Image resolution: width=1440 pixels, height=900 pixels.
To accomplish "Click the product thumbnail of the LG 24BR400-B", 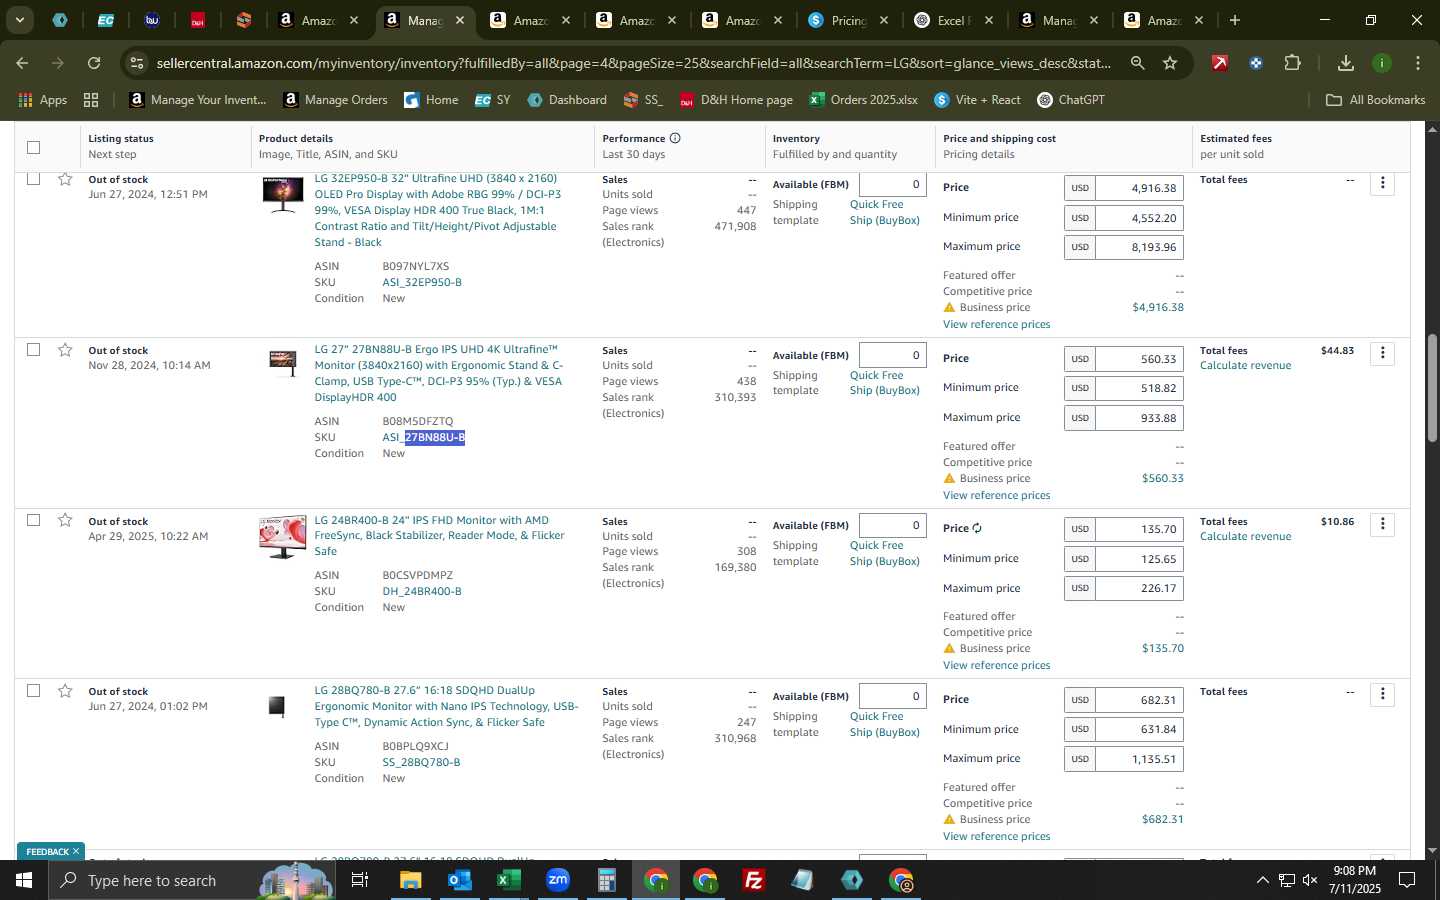I will pos(283,536).
